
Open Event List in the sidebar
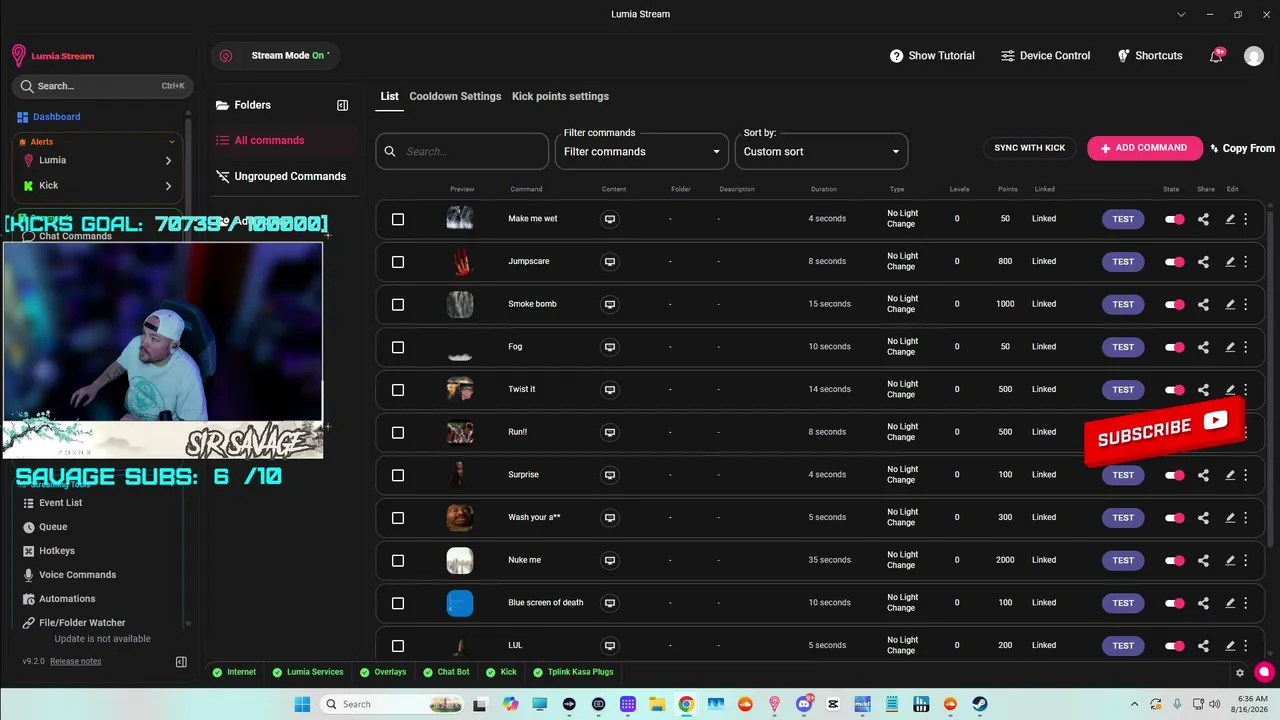(60, 503)
